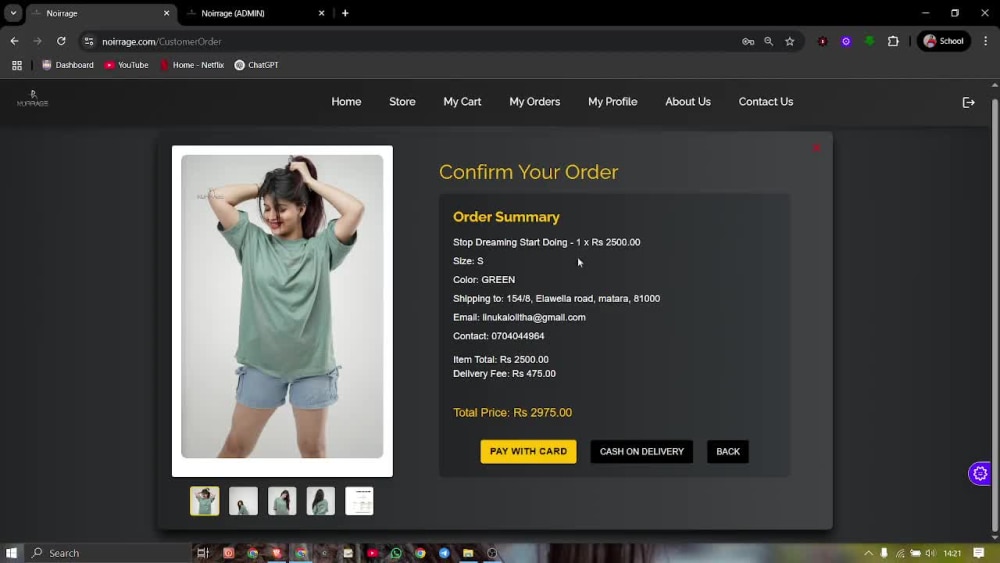Click the Email: linukalolitha@gmail.com line

519,317
